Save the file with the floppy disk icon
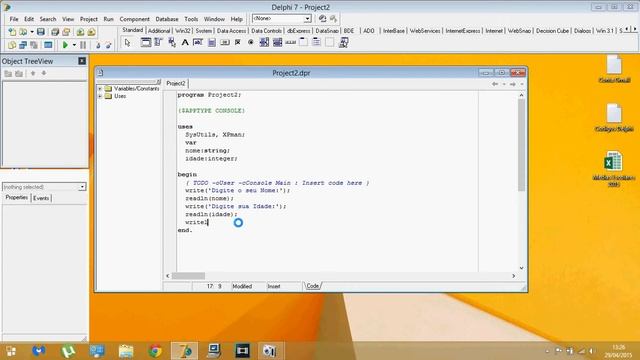This screenshot has height=360, width=640. click(x=41, y=32)
